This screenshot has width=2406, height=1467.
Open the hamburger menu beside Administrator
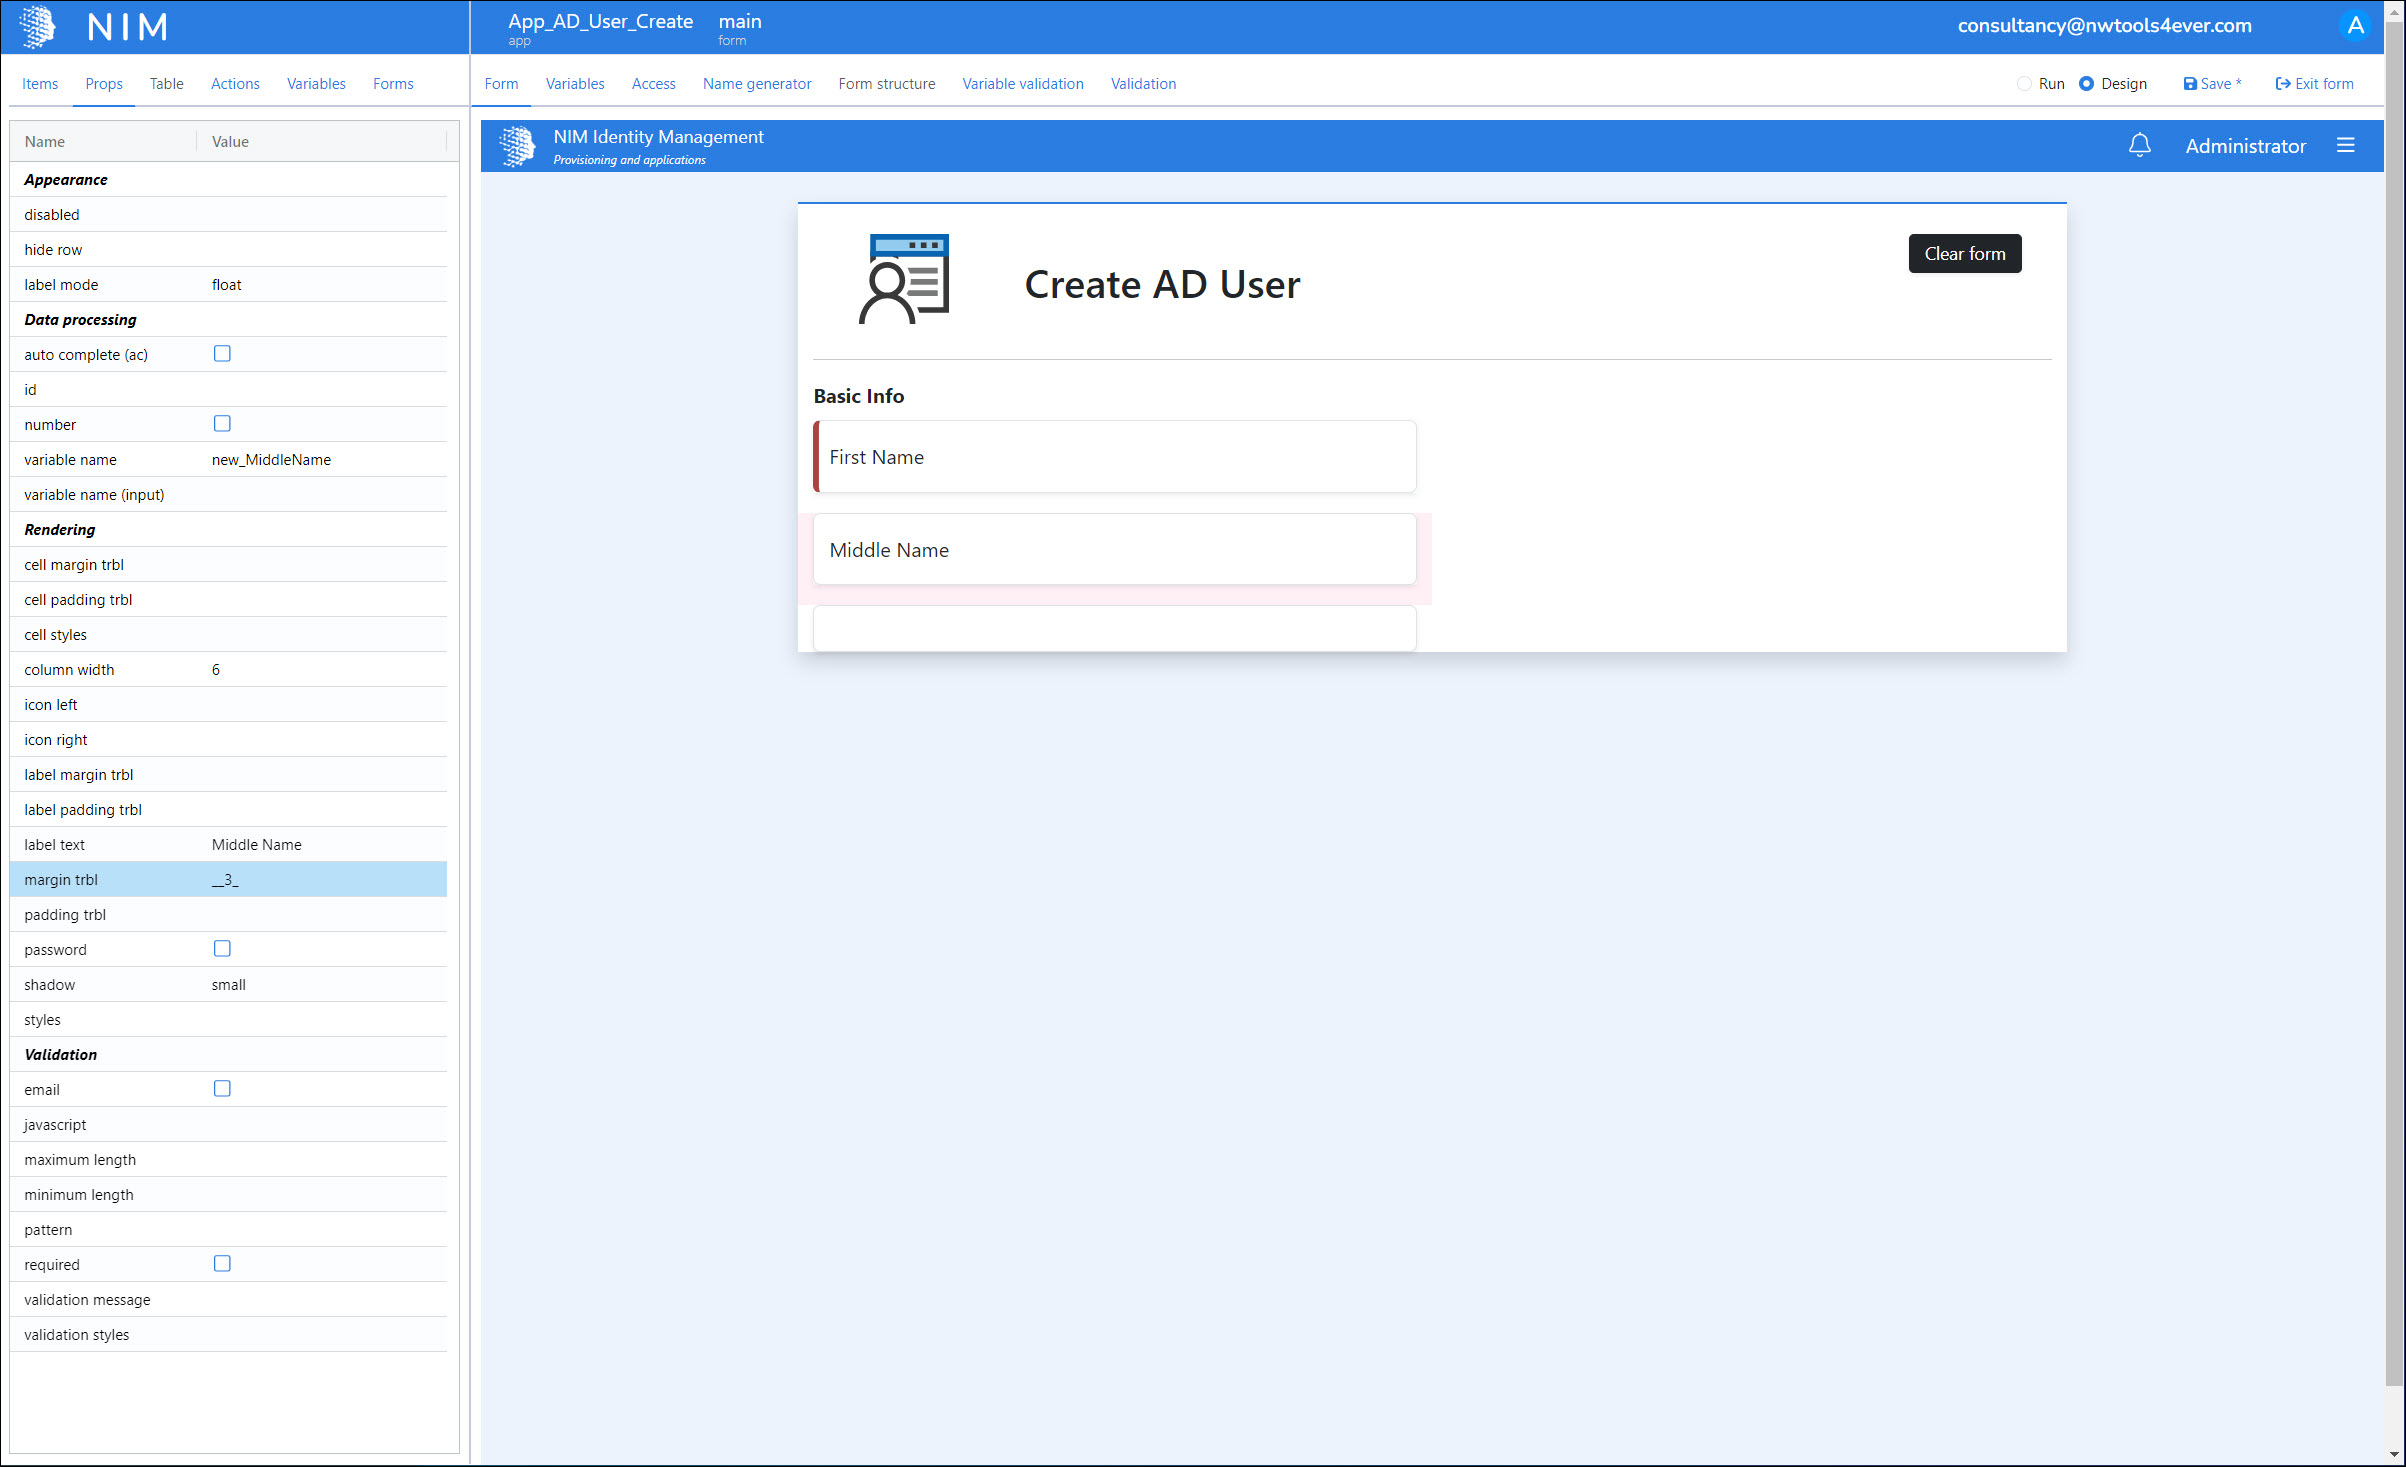[x=2345, y=146]
